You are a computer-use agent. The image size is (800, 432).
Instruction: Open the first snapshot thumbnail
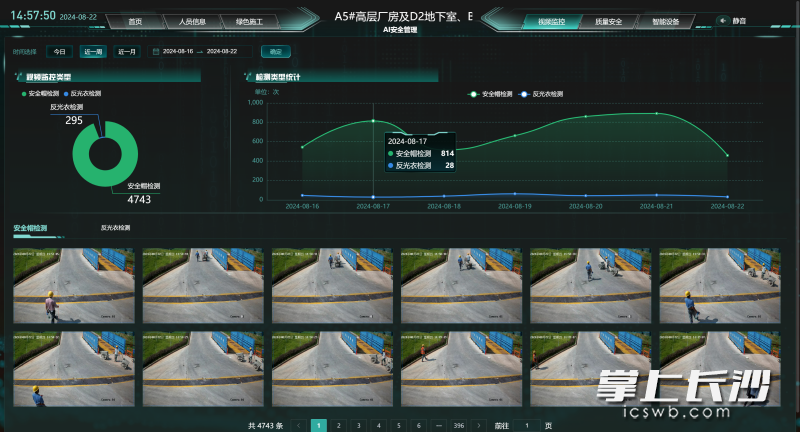click(72, 285)
